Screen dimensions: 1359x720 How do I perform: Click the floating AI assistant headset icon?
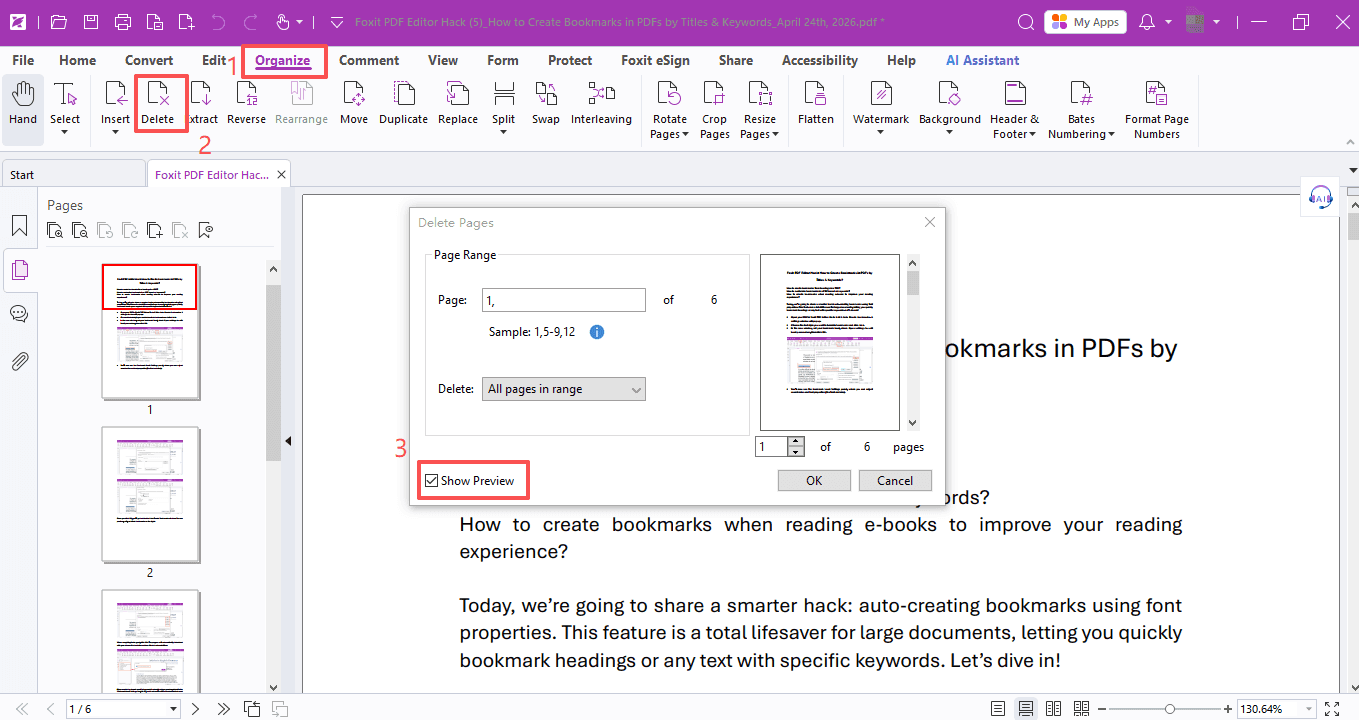[x=1321, y=197]
